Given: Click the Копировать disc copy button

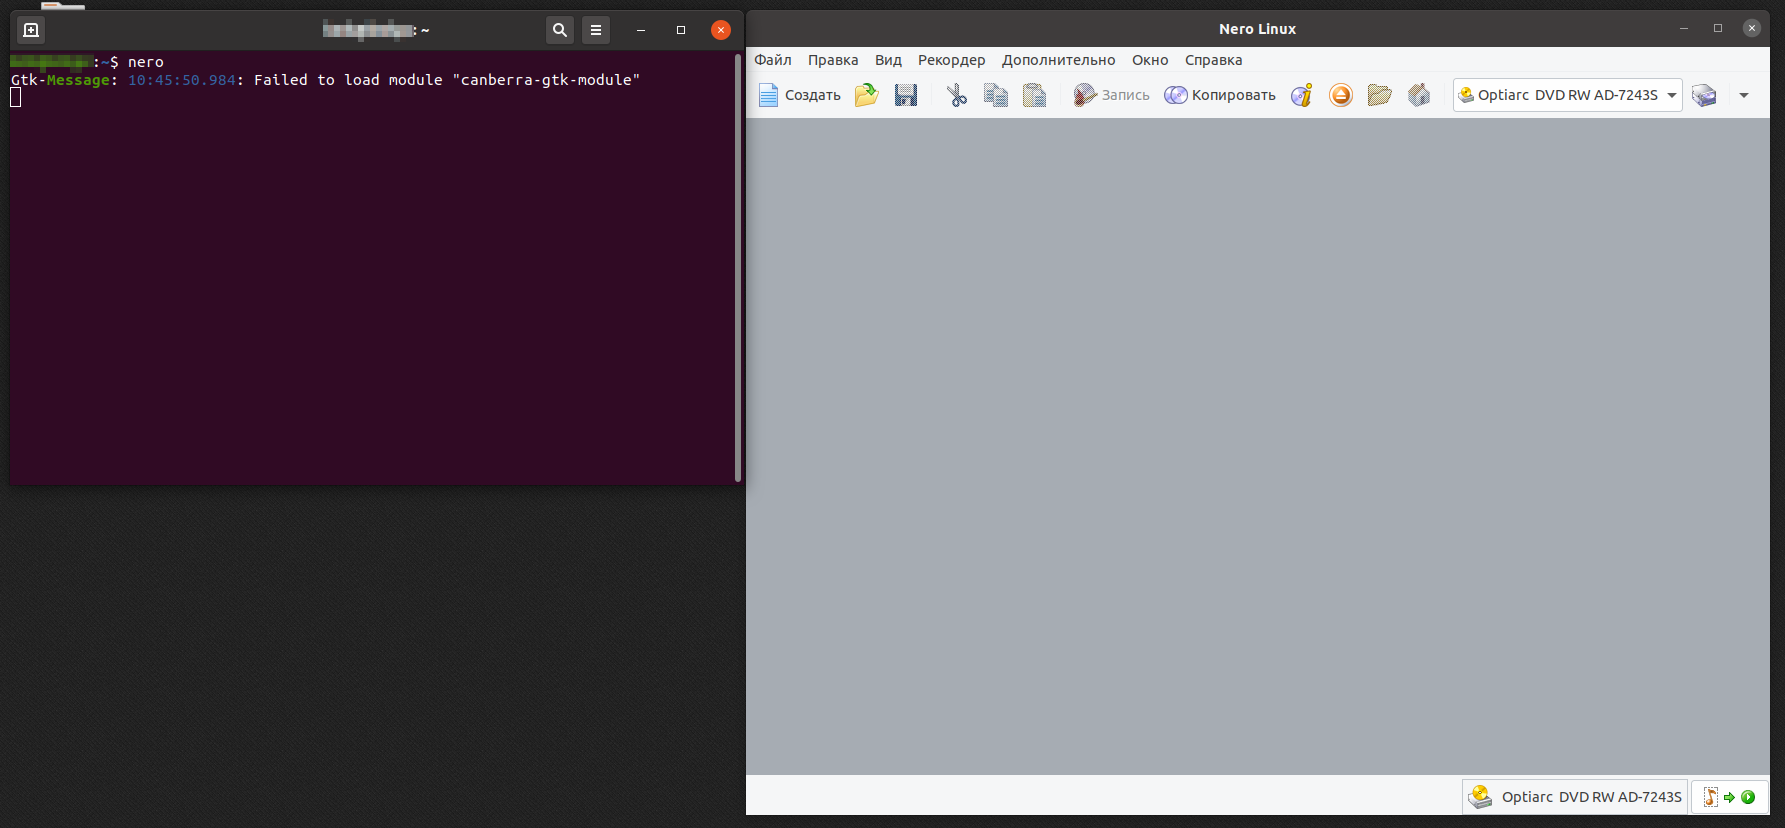Looking at the screenshot, I should coord(1220,95).
